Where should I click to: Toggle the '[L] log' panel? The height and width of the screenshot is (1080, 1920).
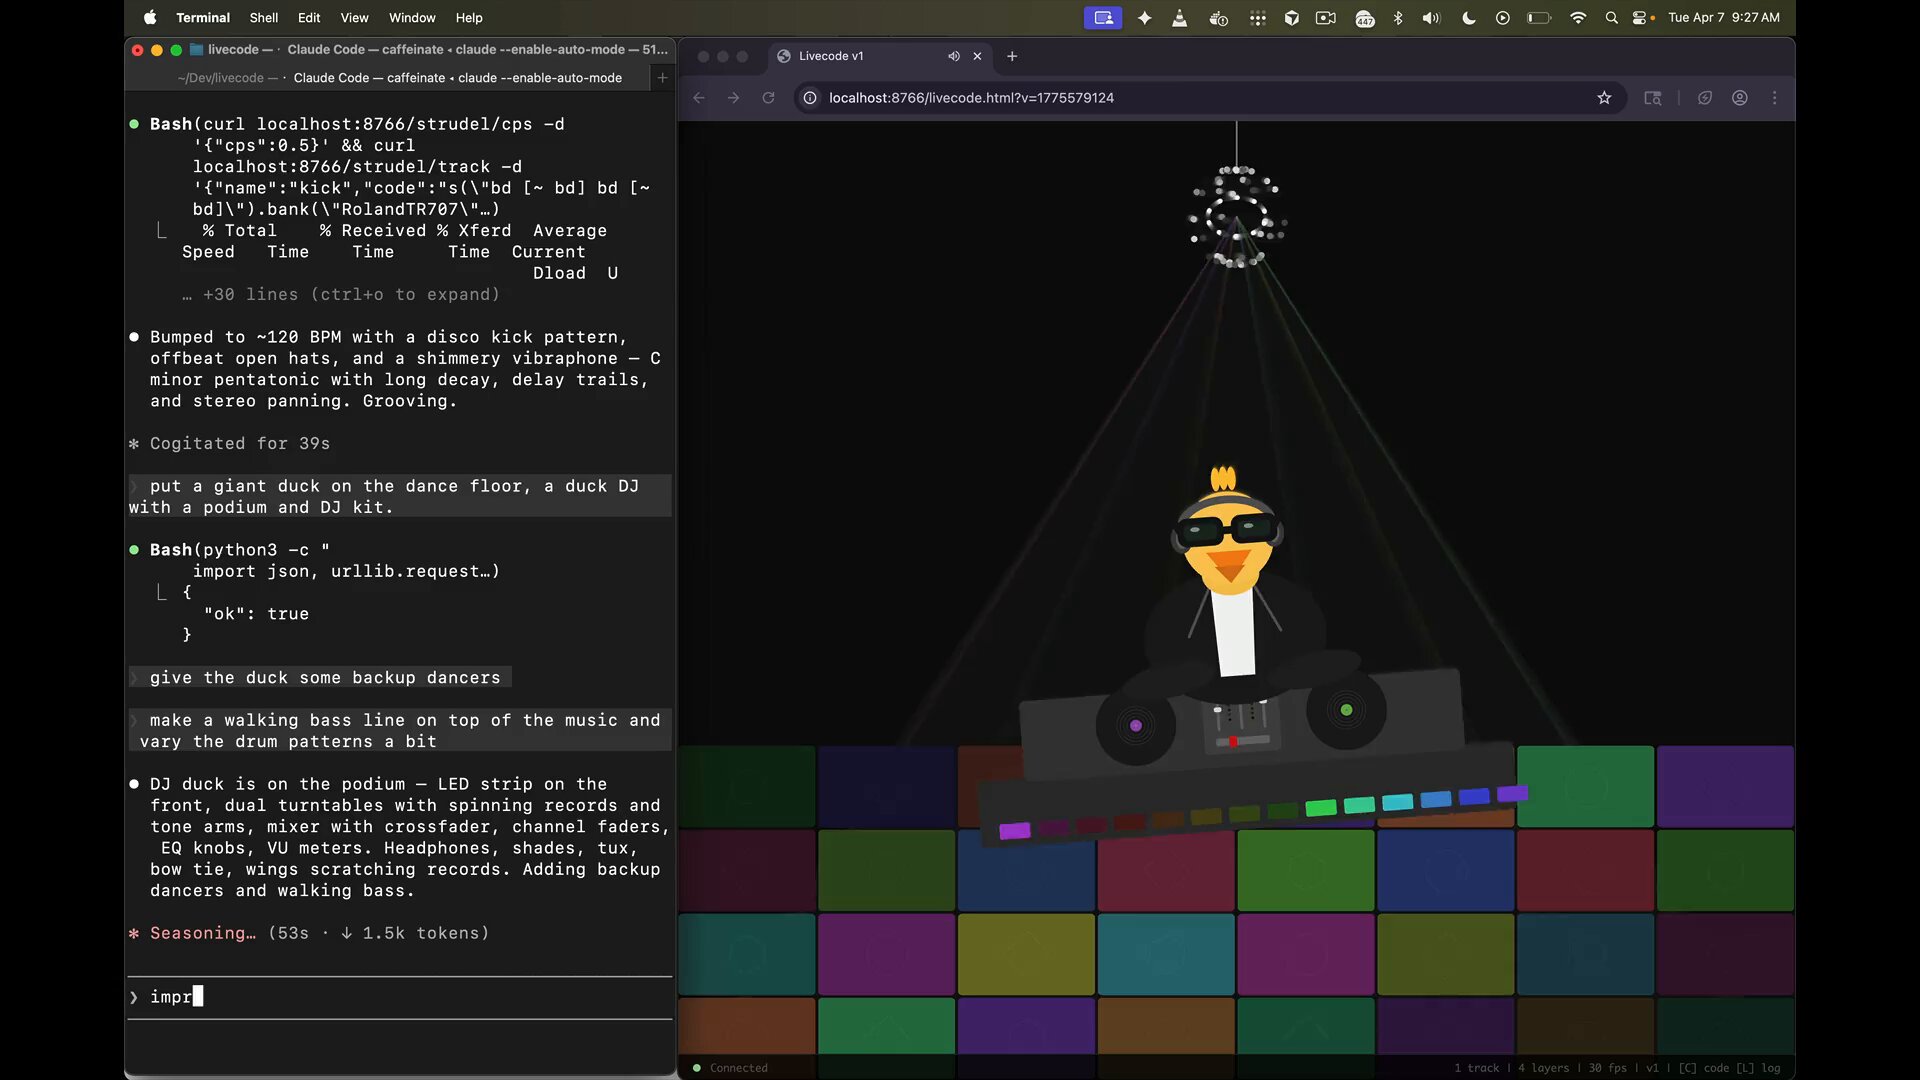click(1757, 1068)
